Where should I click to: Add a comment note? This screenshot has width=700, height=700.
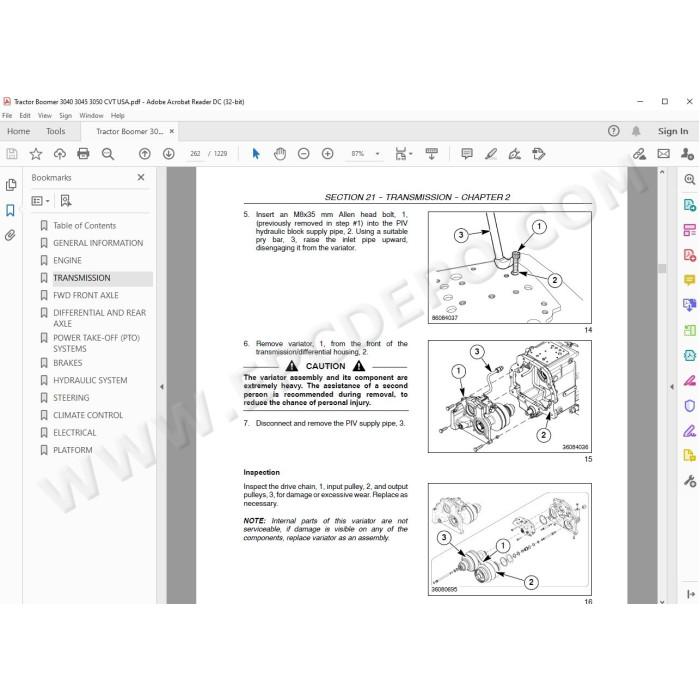(467, 154)
